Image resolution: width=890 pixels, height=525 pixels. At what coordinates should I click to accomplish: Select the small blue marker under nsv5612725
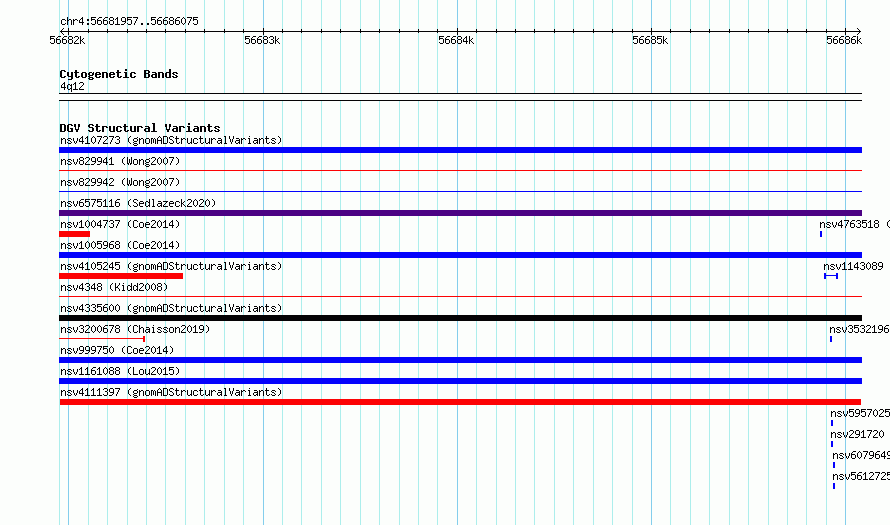[834, 486]
